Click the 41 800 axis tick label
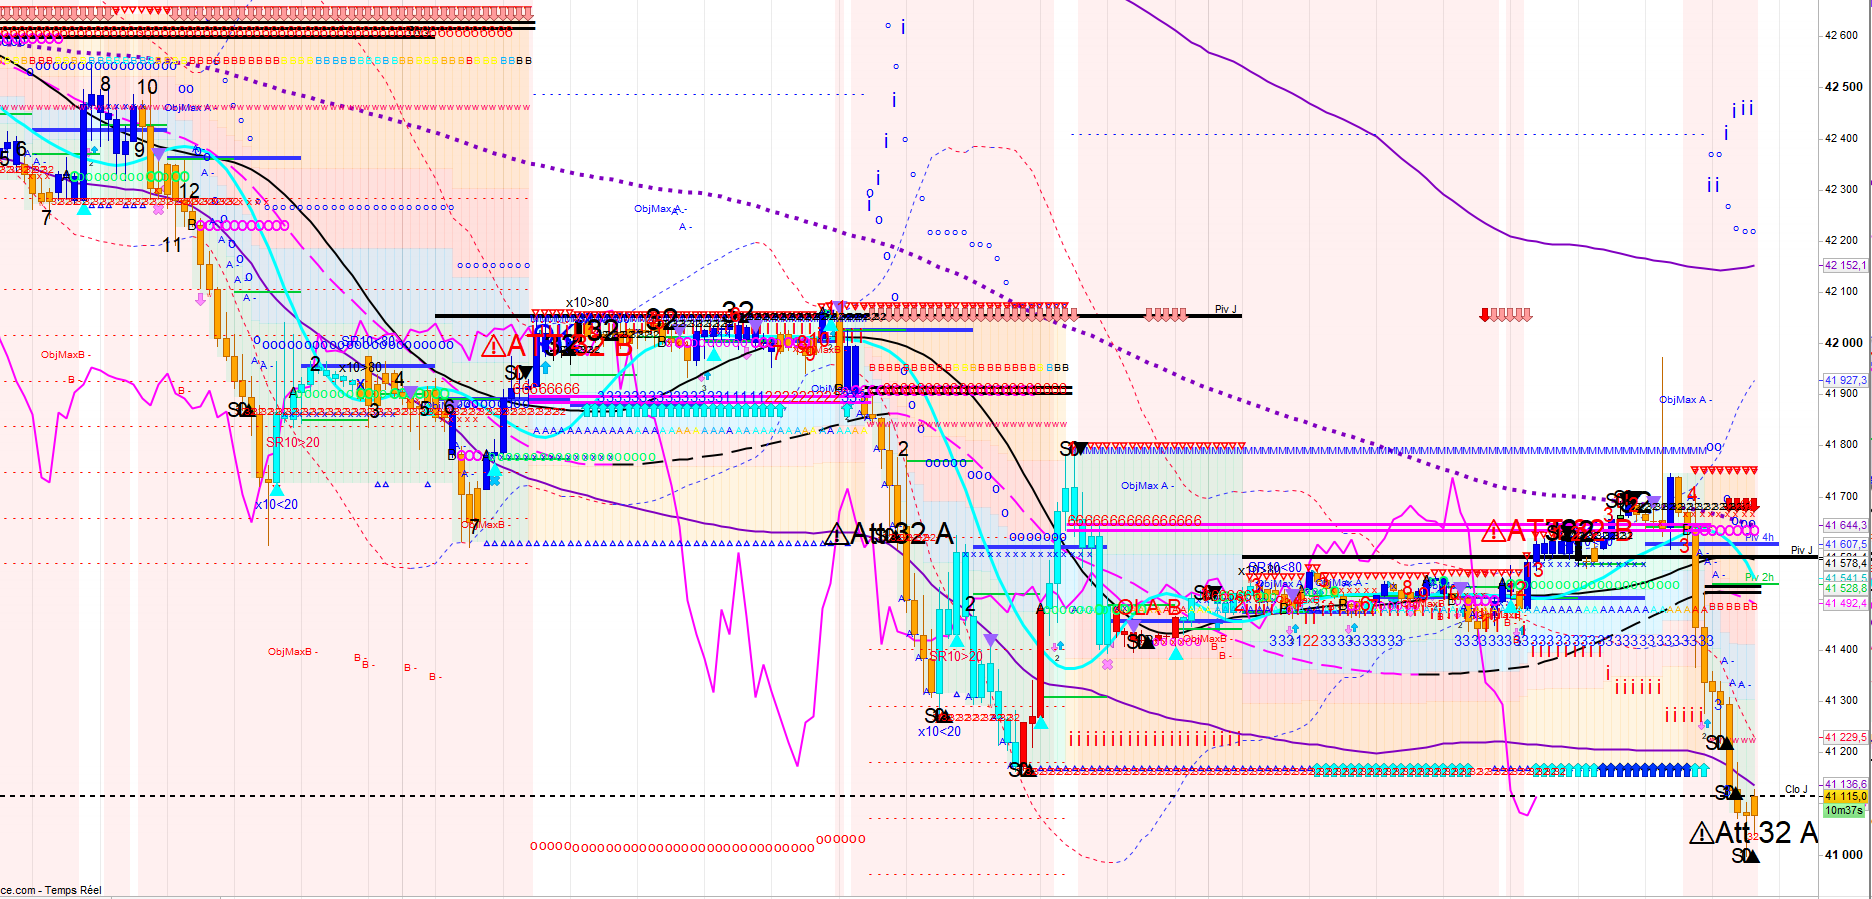Image resolution: width=1872 pixels, height=899 pixels. pos(1842,445)
